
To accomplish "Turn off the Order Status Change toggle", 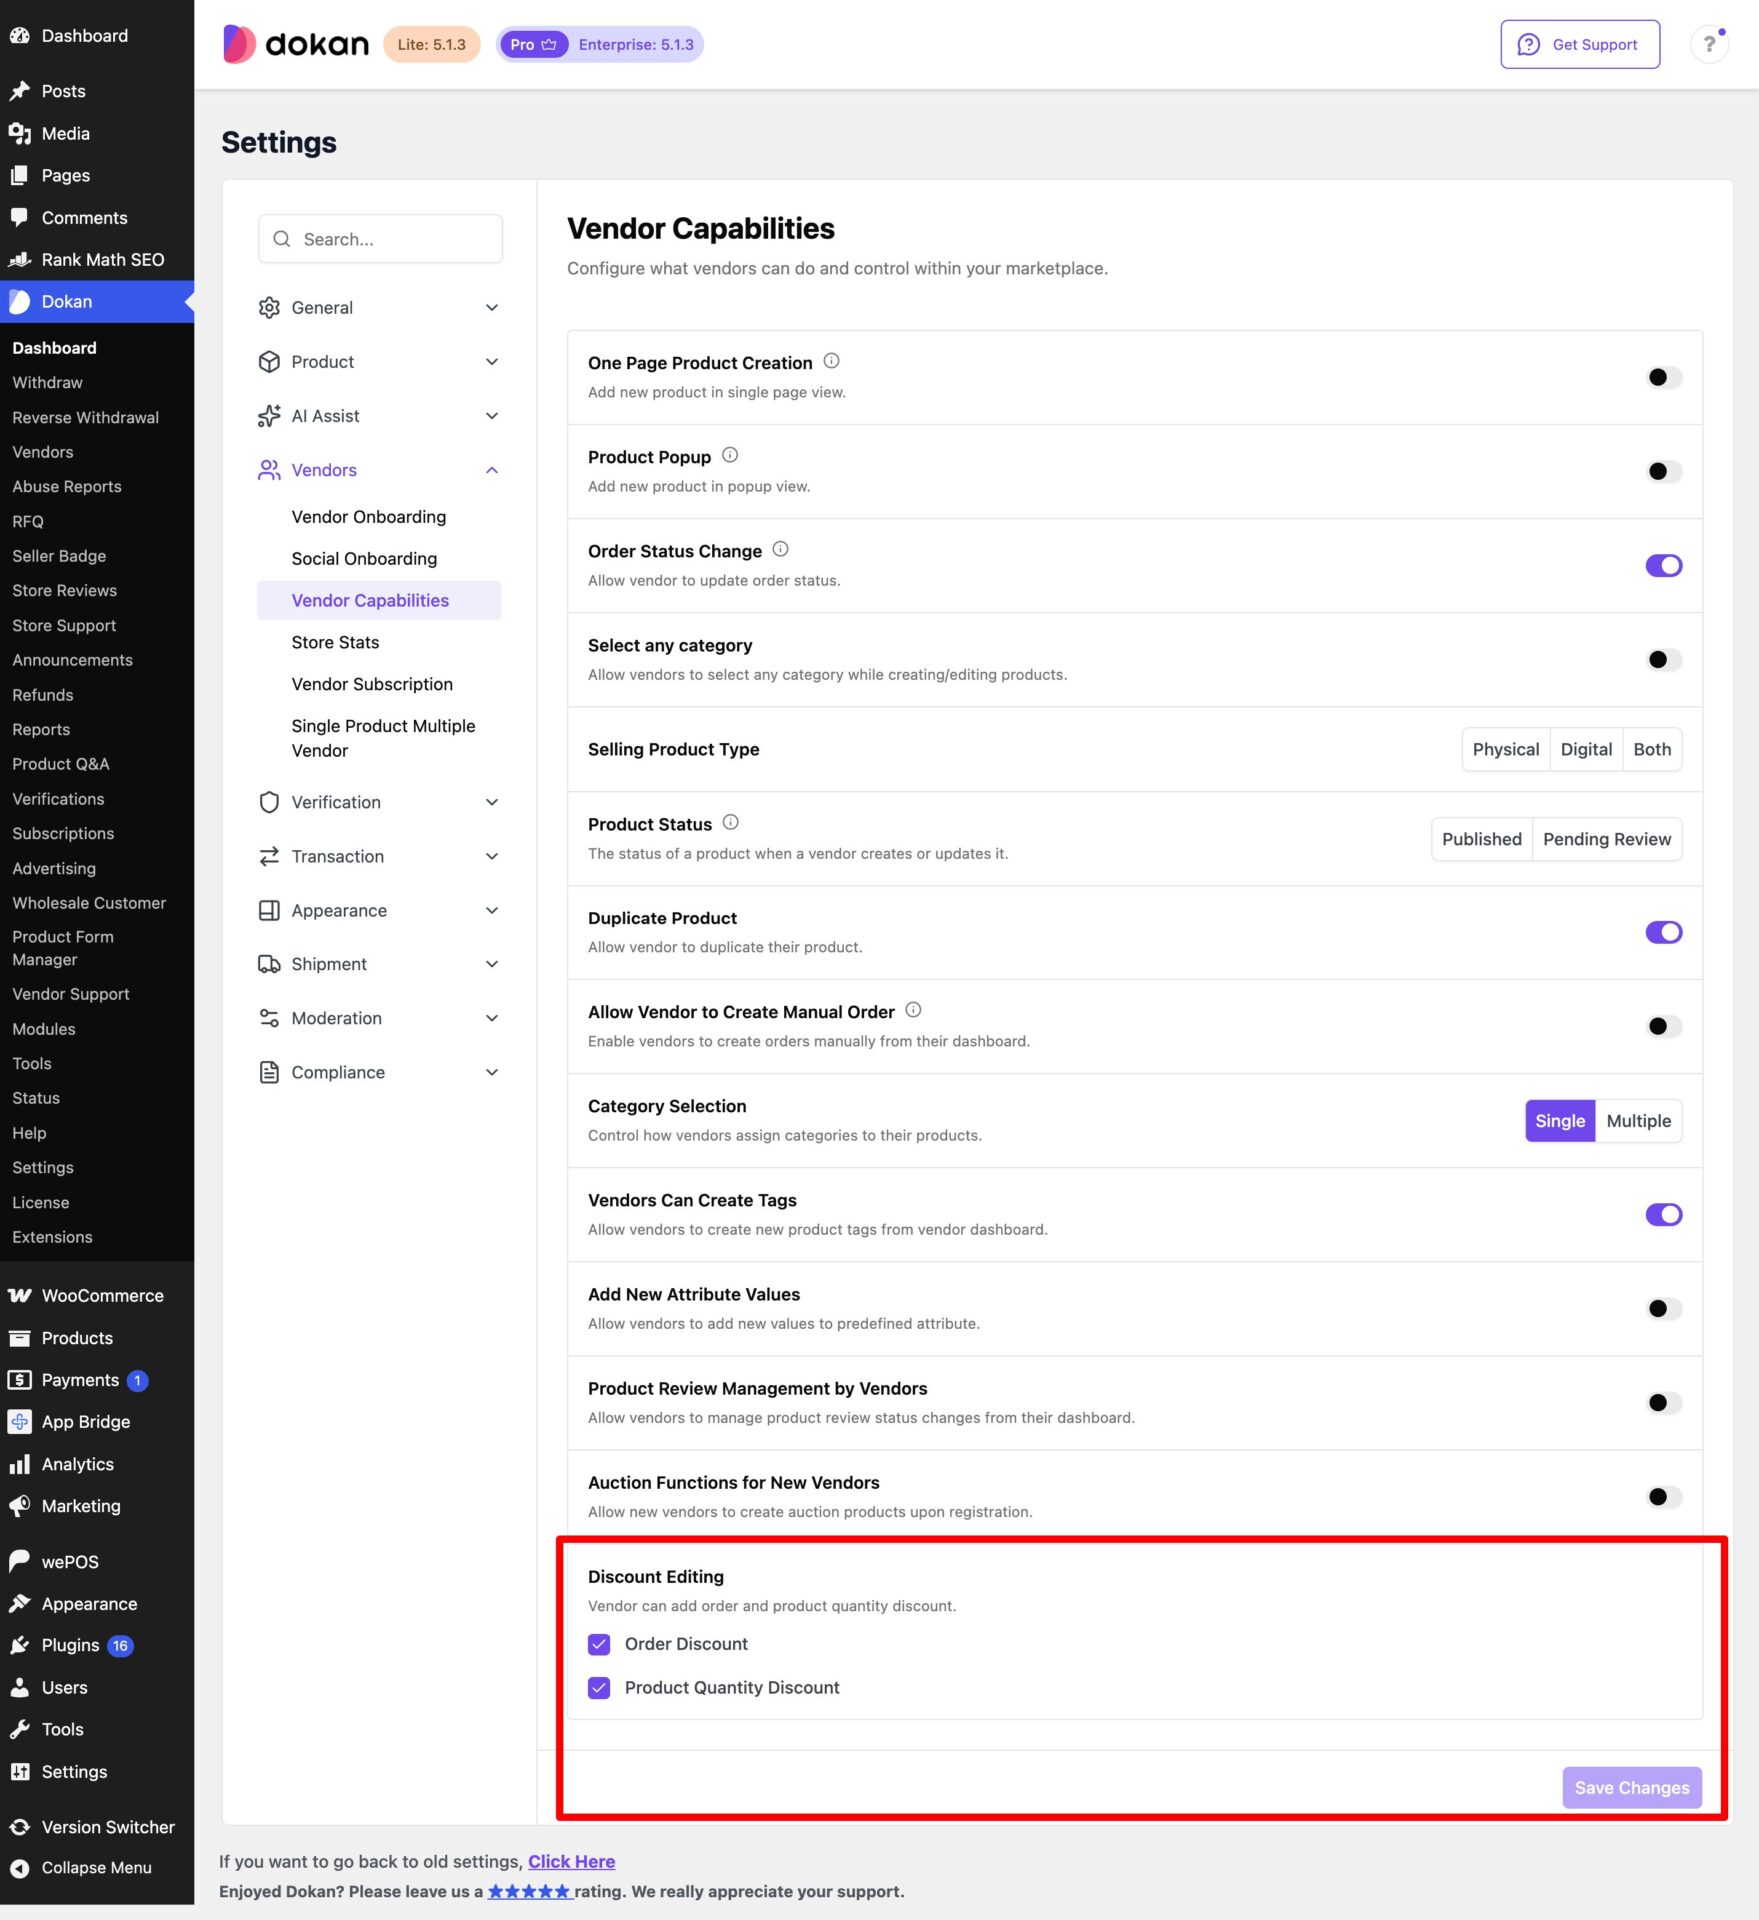I will [x=1663, y=565].
